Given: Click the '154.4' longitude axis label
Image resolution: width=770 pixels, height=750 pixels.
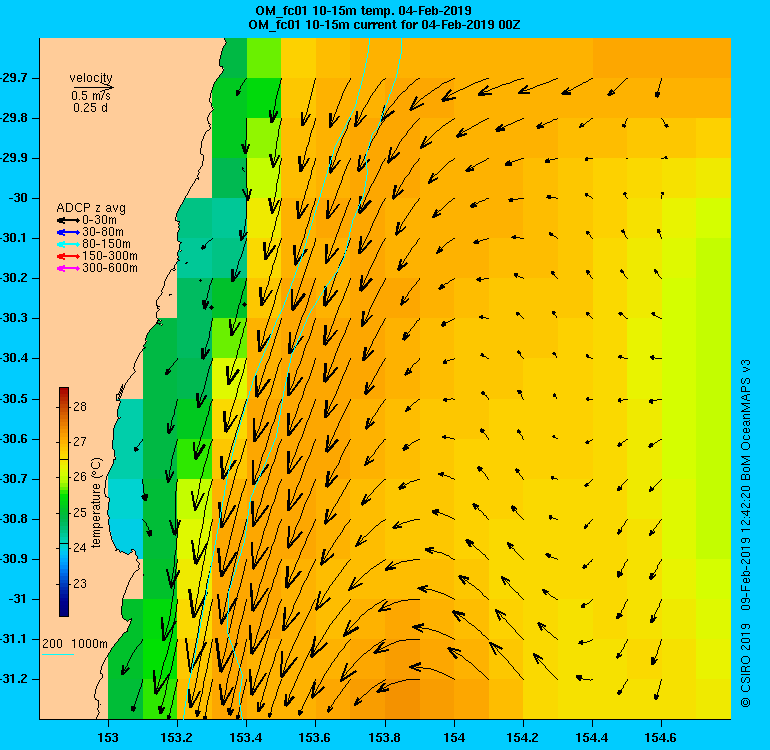Looking at the screenshot, I should (592, 737).
